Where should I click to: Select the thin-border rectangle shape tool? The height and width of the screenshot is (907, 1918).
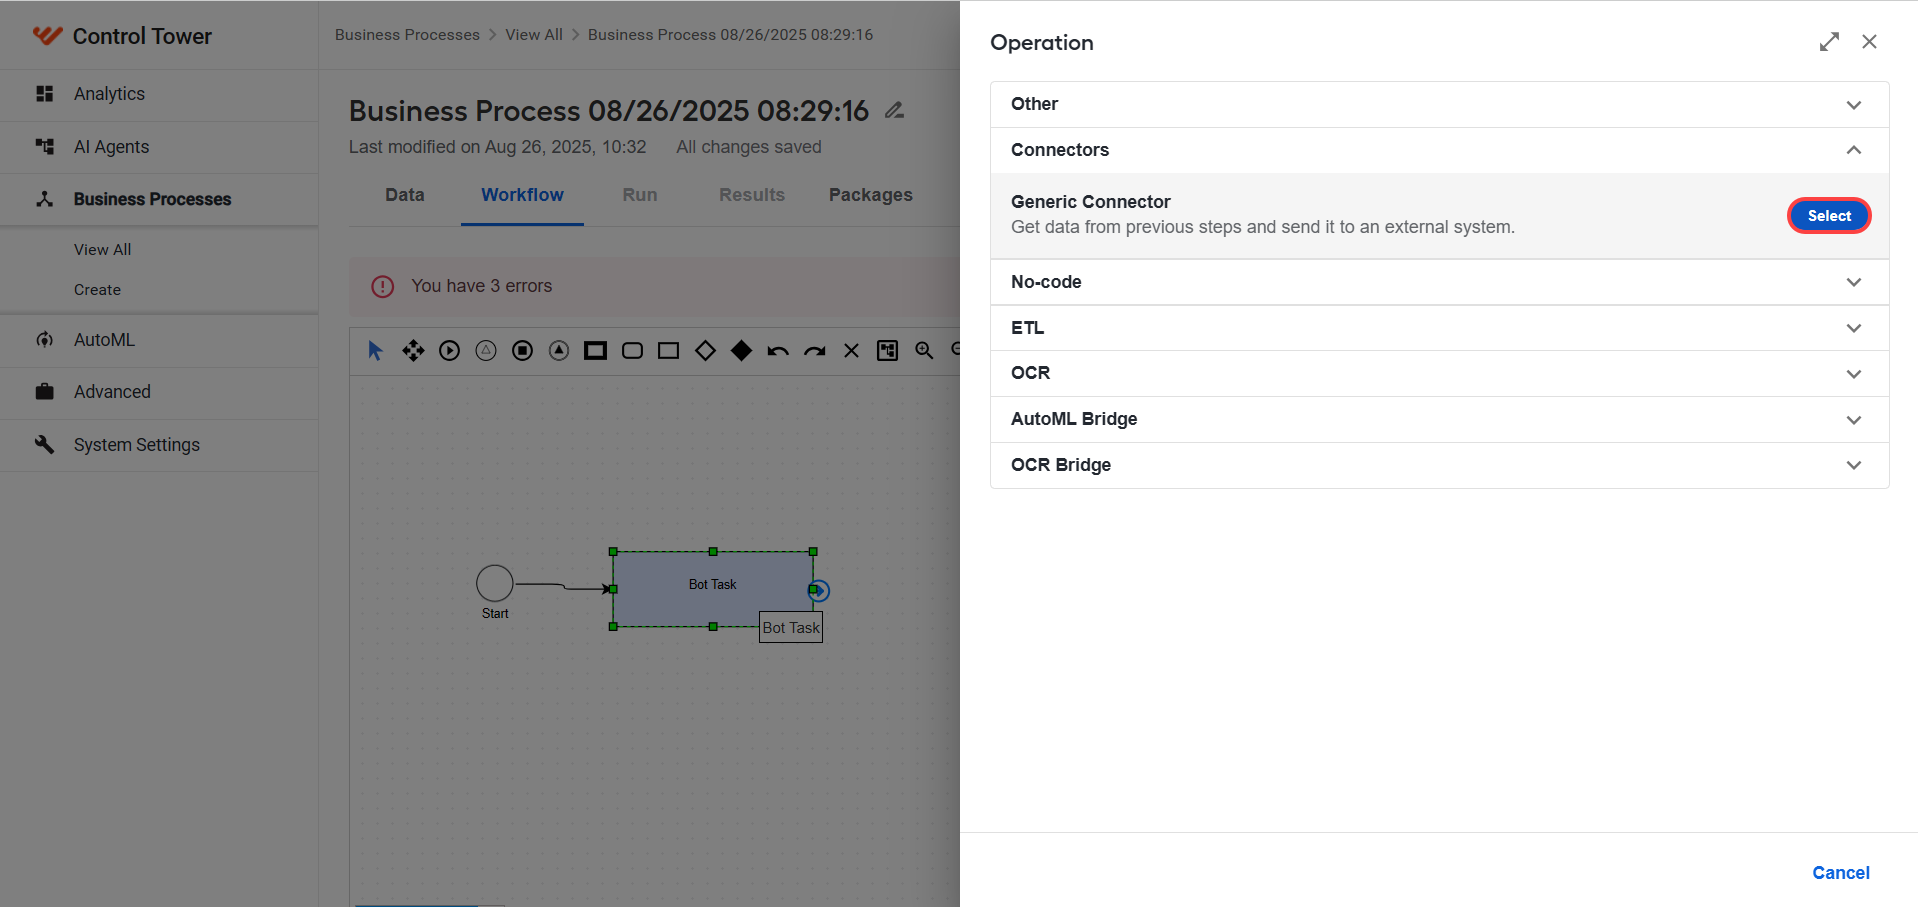pos(668,351)
